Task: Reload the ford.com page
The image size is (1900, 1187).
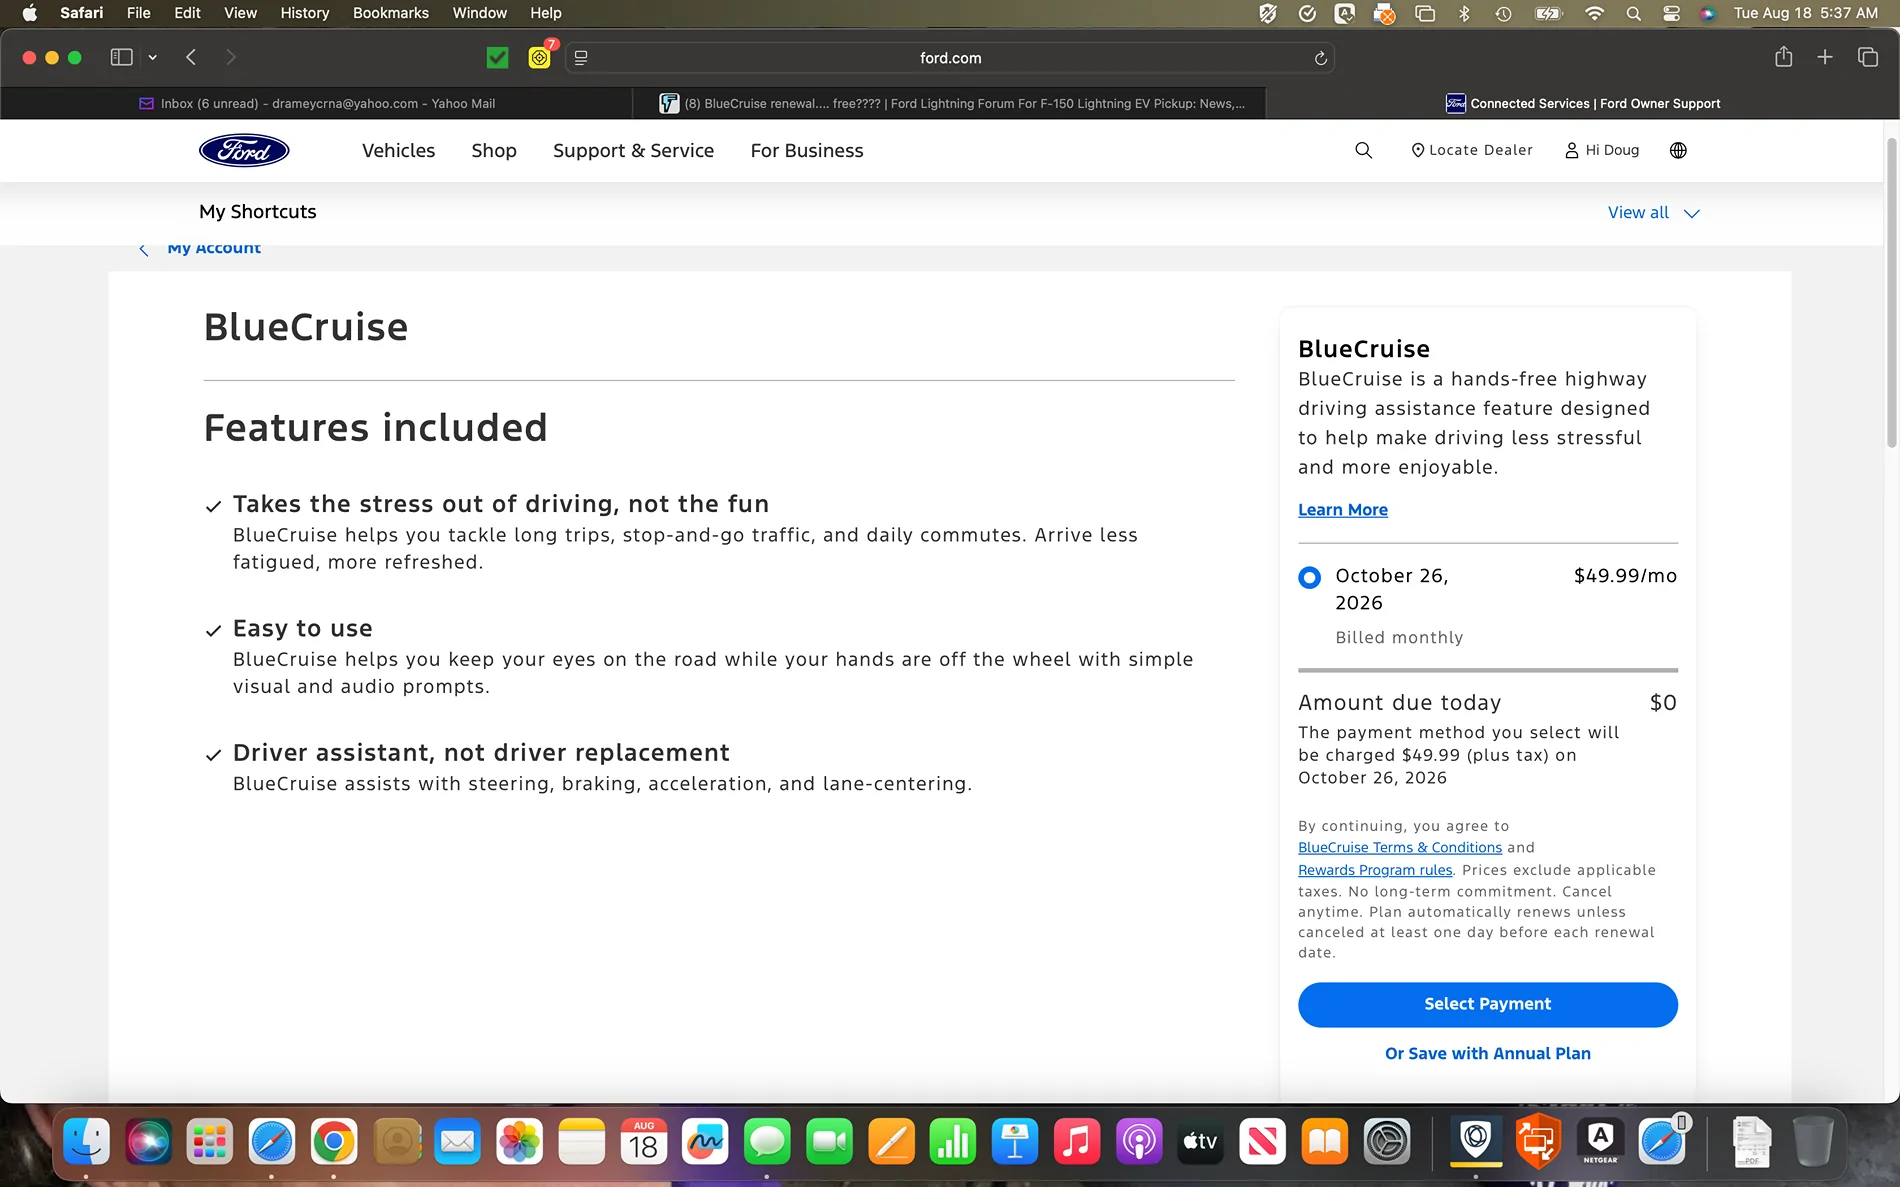Action: 1320,58
